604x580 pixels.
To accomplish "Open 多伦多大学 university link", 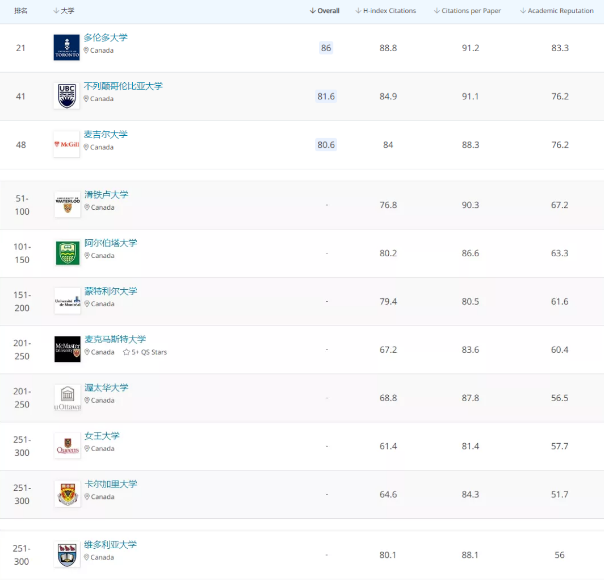I will coord(106,38).
